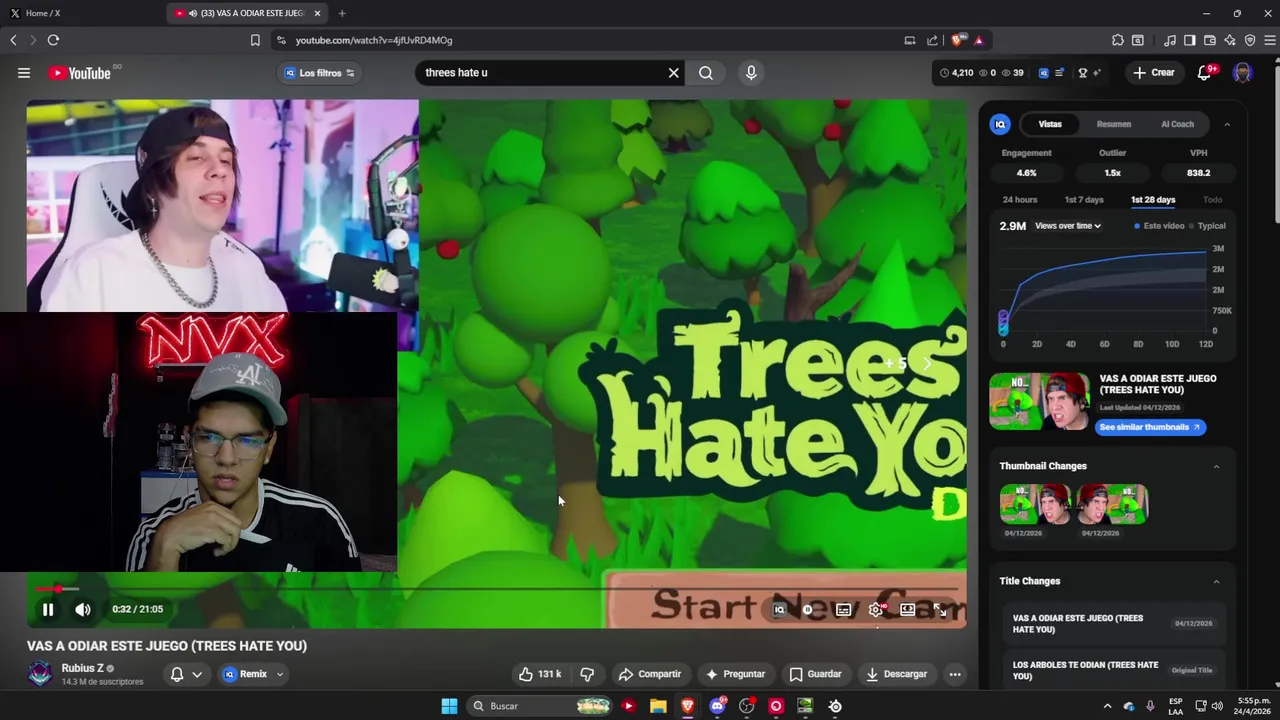Collapse the Thumbnail Changes section
The image size is (1280, 720).
click(x=1217, y=466)
